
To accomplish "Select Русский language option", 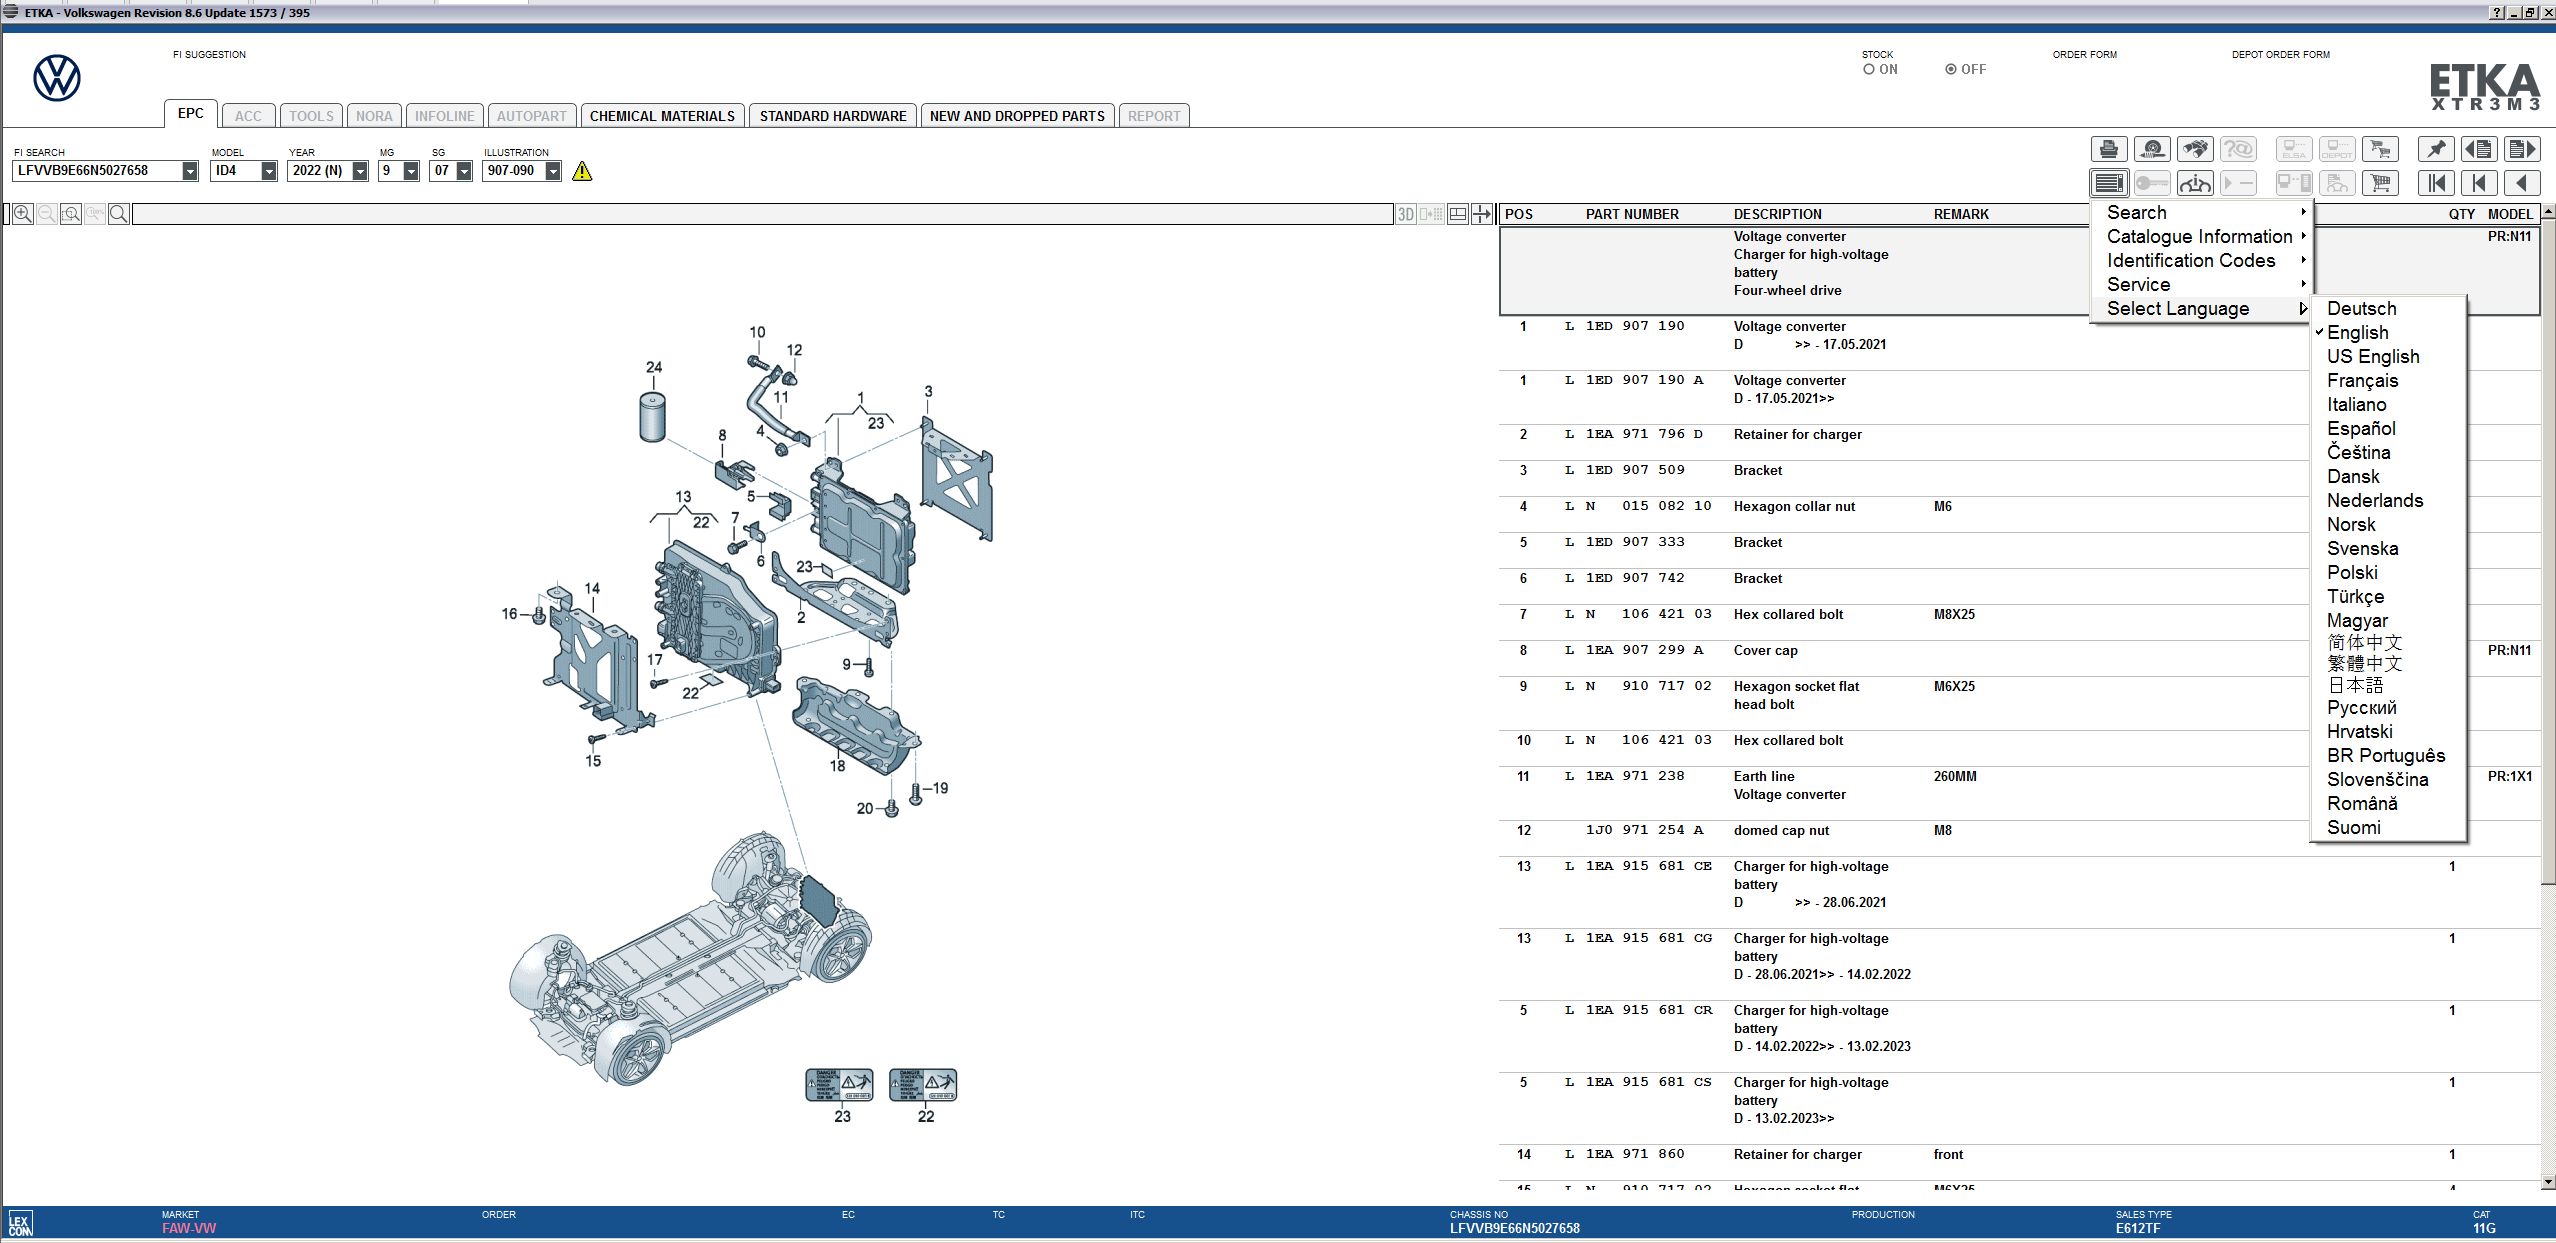I will click(2388, 707).
